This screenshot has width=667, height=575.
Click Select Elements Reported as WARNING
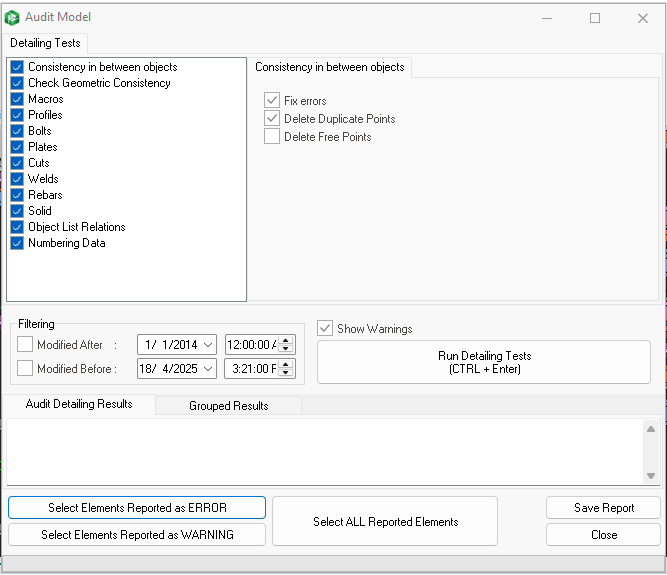tap(137, 535)
